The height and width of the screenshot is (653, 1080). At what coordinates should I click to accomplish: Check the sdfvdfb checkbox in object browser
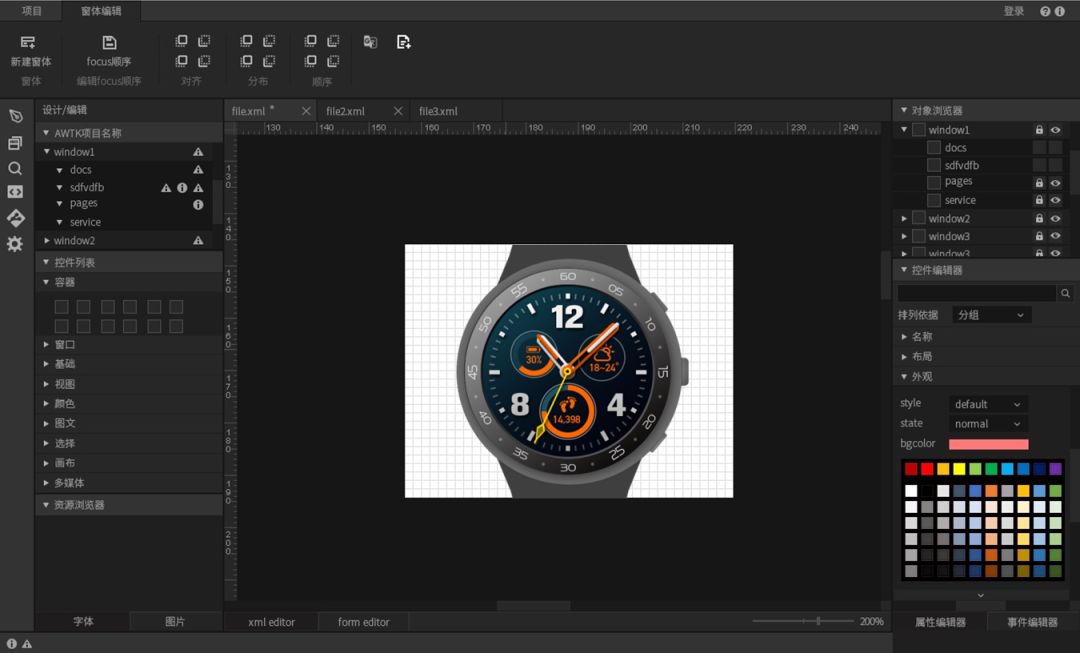[x=934, y=165]
